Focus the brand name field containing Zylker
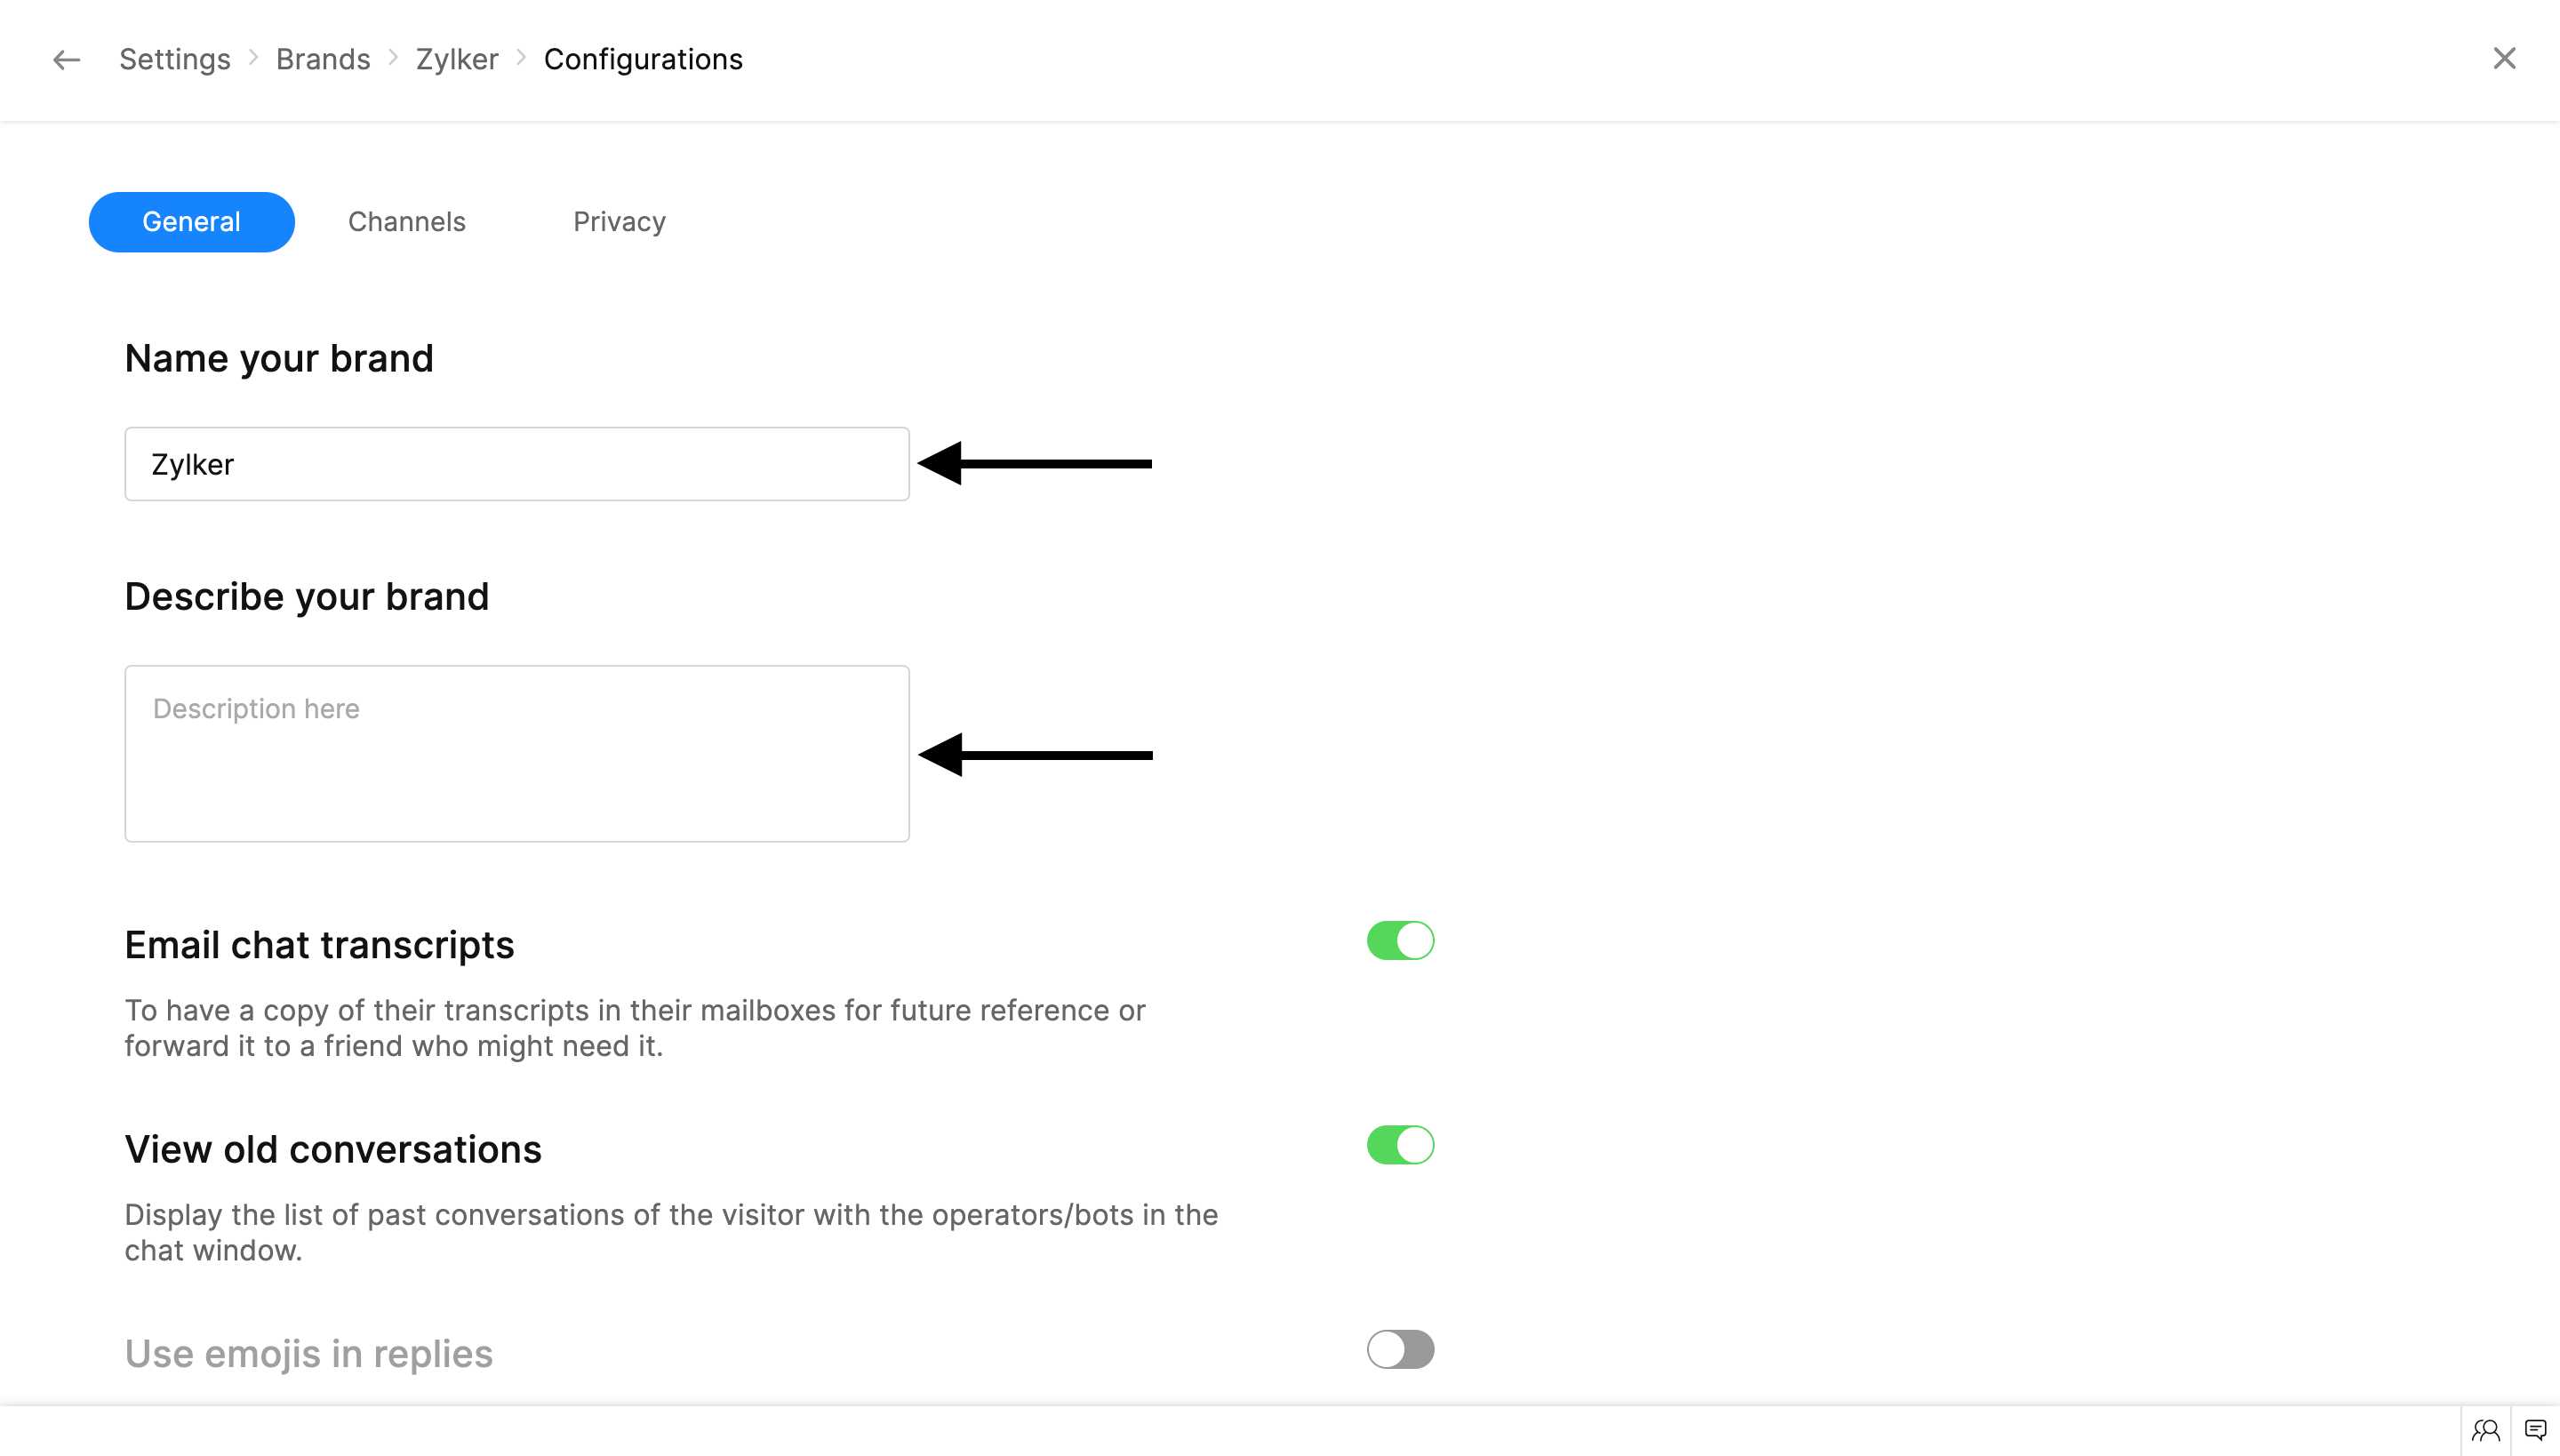2560x1456 pixels. (516, 464)
